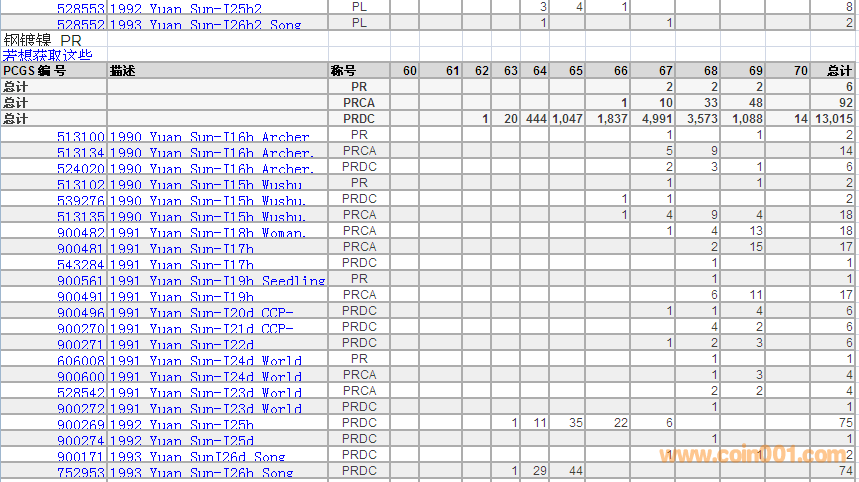The height and width of the screenshot is (482, 859).
Task: Open PCGS number 900269 link
Action: tap(80, 425)
